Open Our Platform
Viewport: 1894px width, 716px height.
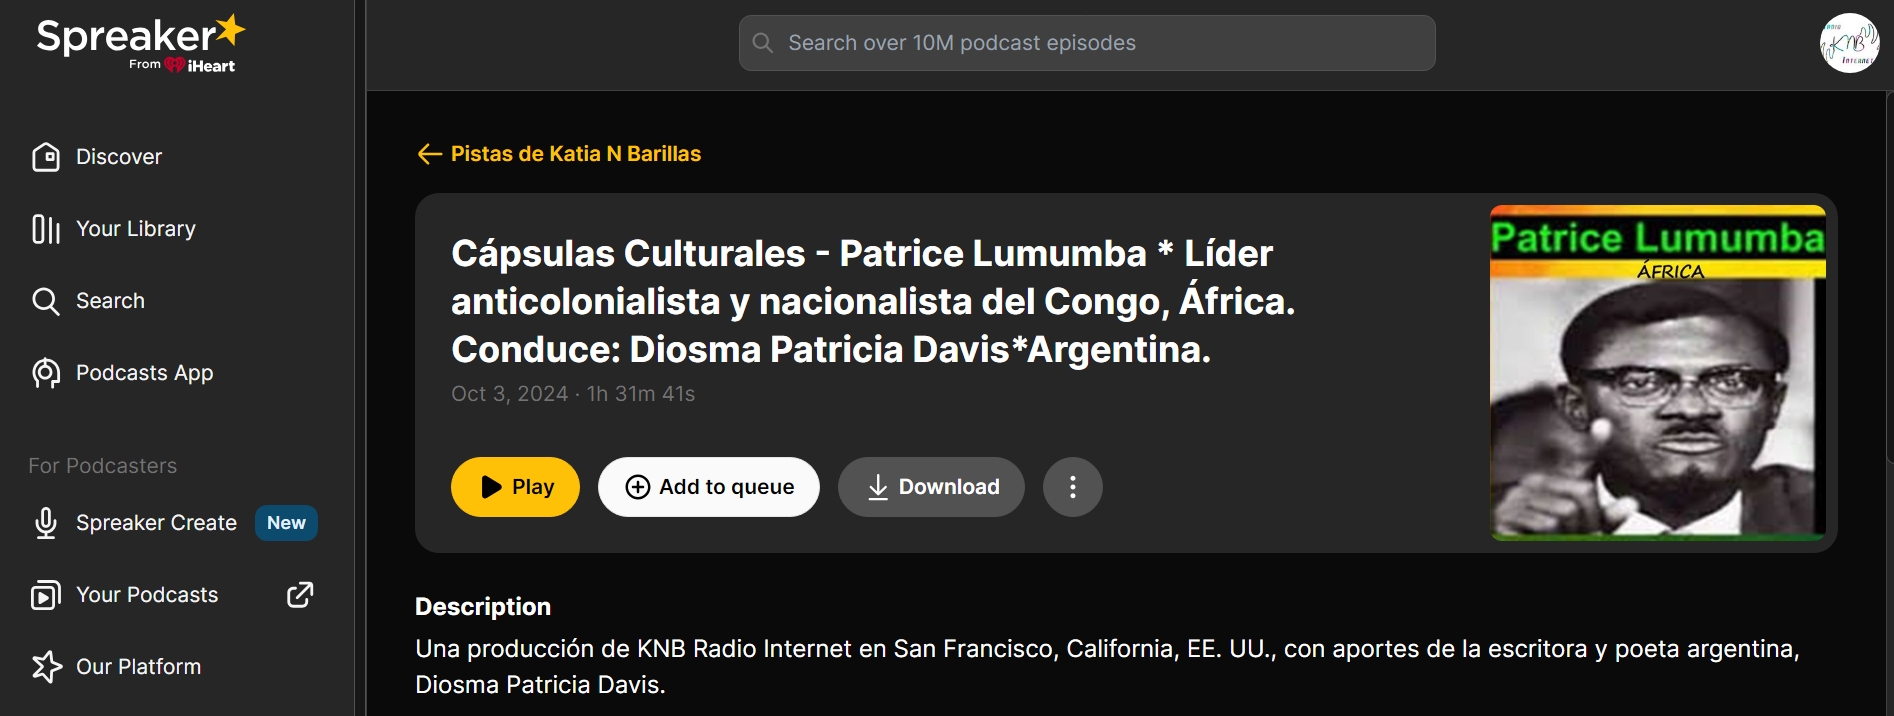coord(116,667)
